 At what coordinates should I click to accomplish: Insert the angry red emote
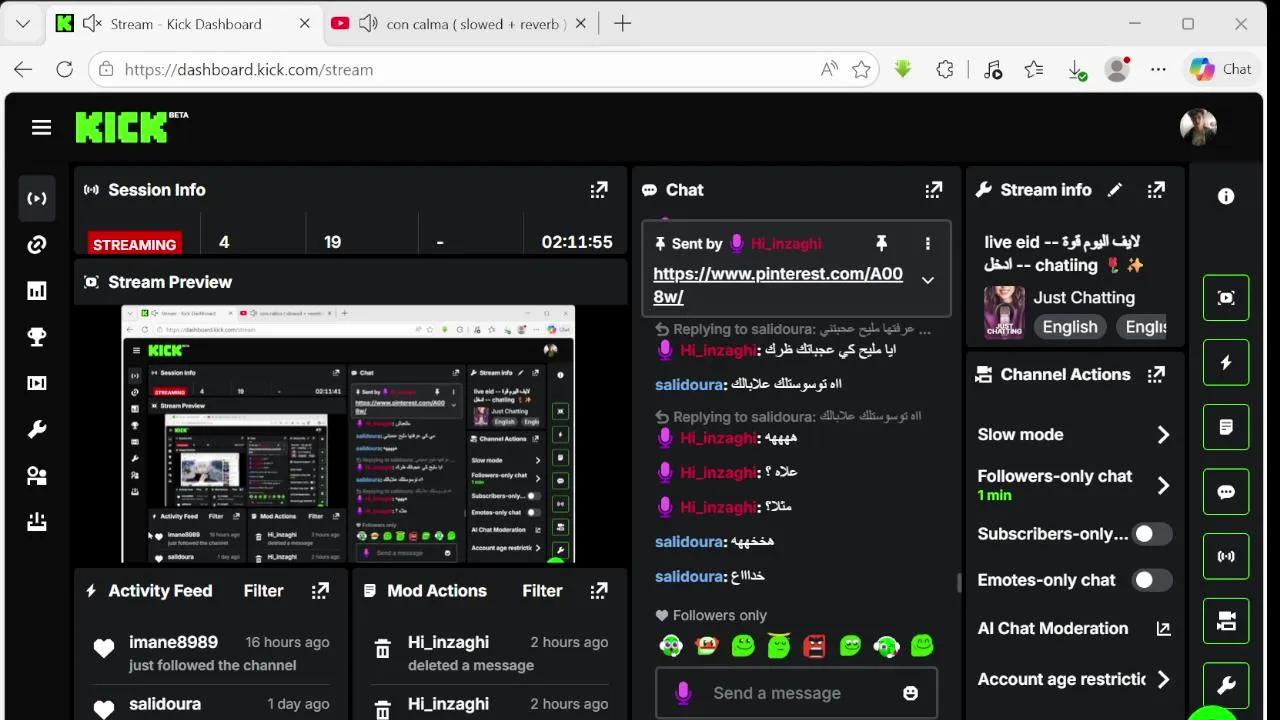[814, 646]
